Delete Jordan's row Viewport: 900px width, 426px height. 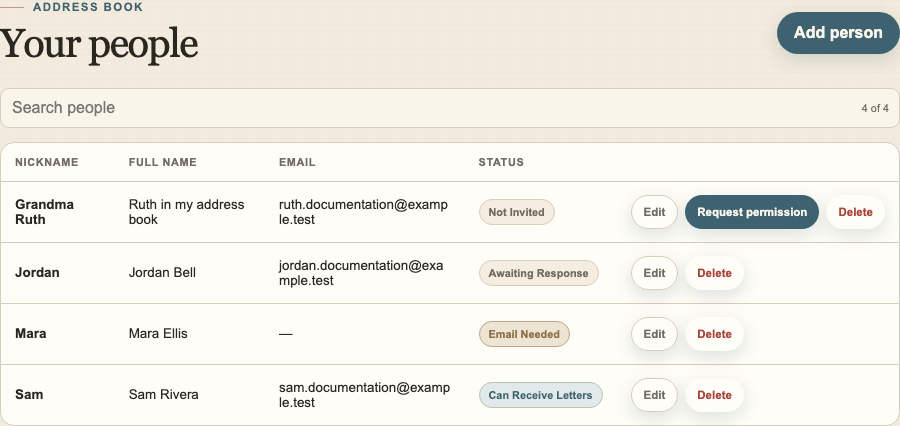(x=714, y=273)
